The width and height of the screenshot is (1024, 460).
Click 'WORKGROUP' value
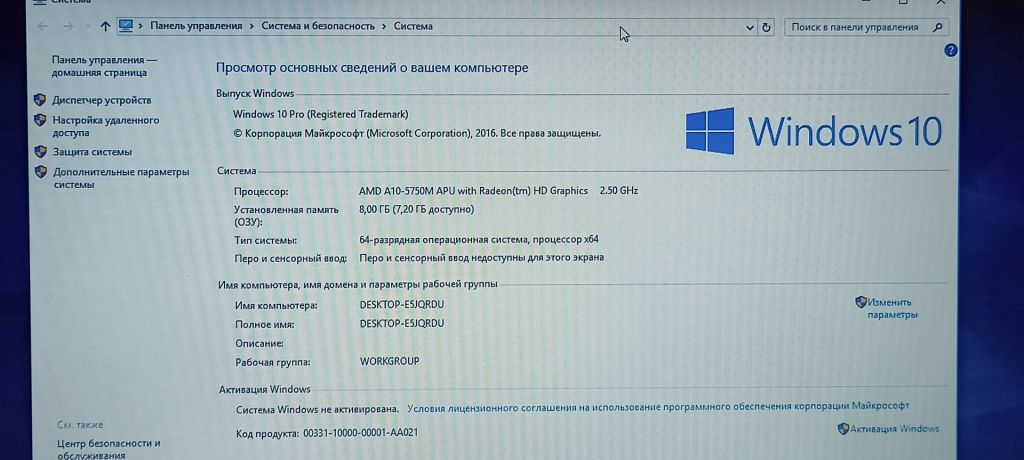[389, 361]
